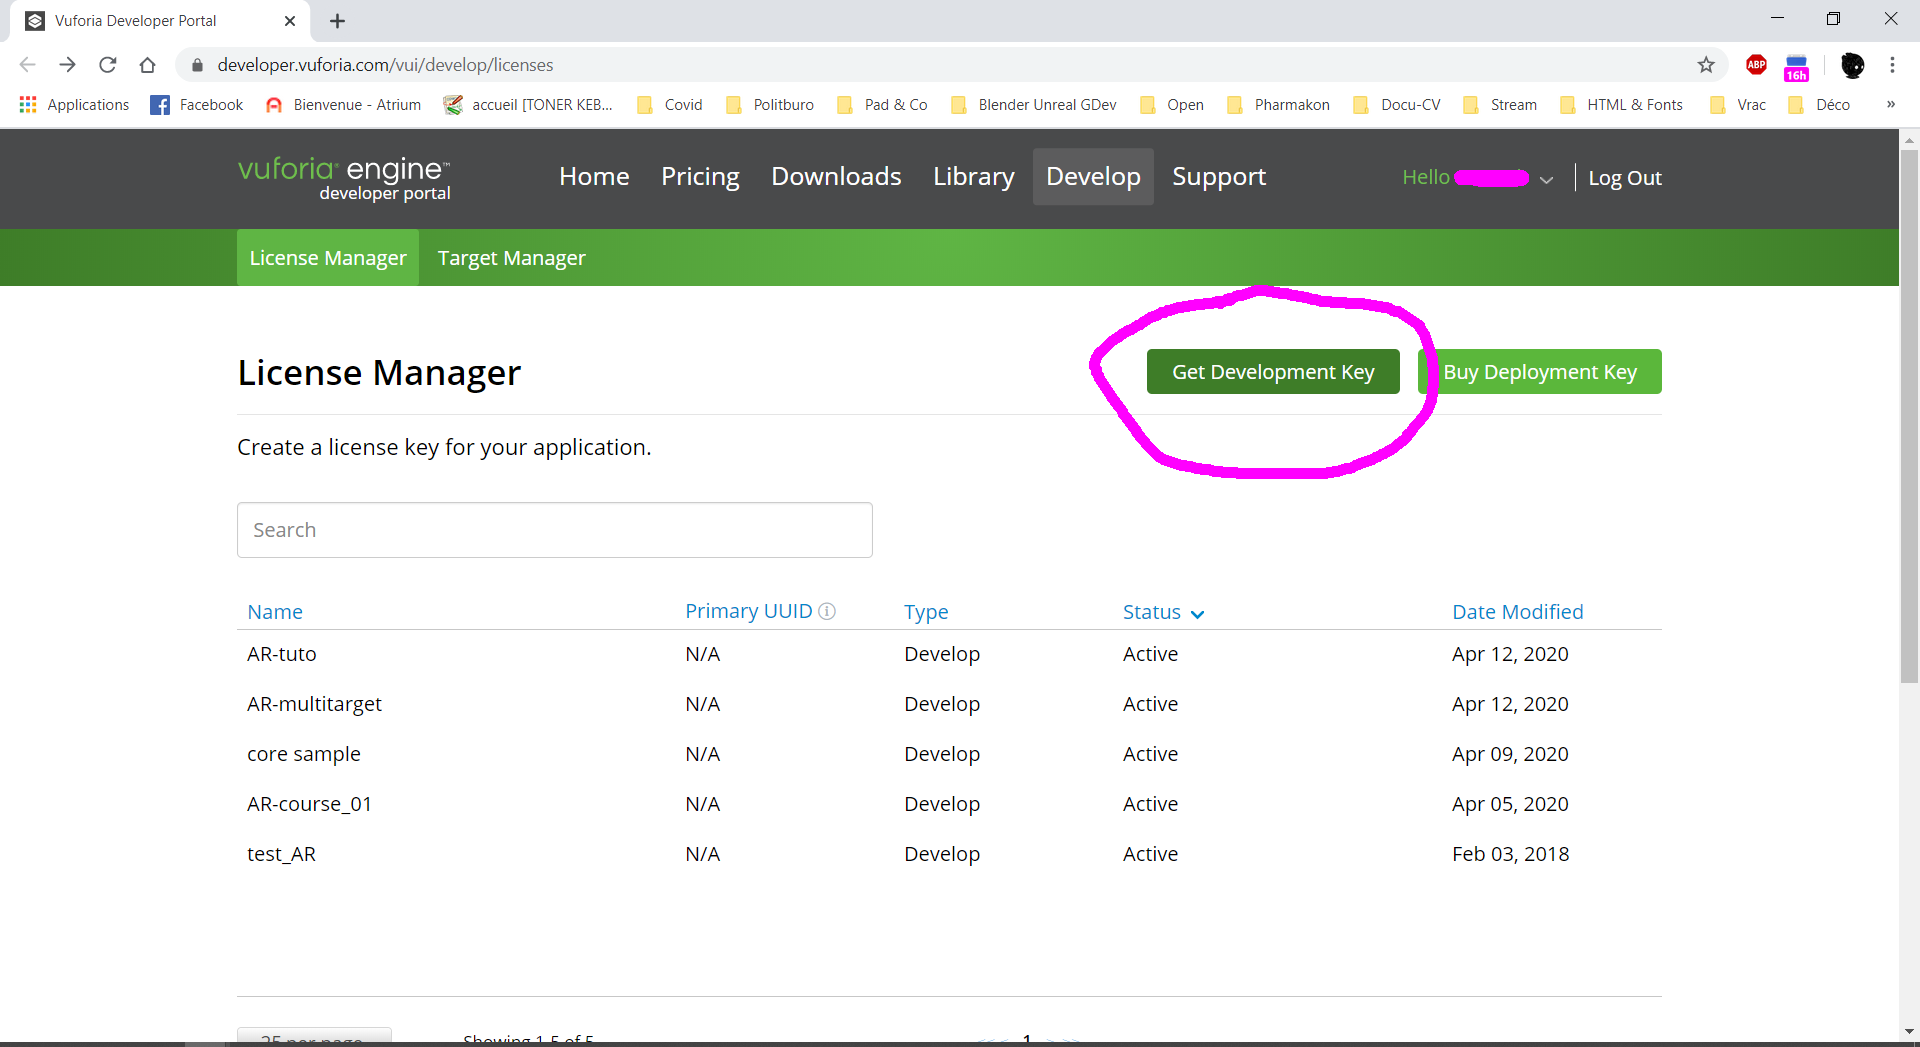Show more bookmarks with the overflow chevron
The height and width of the screenshot is (1047, 1920).
click(x=1890, y=105)
